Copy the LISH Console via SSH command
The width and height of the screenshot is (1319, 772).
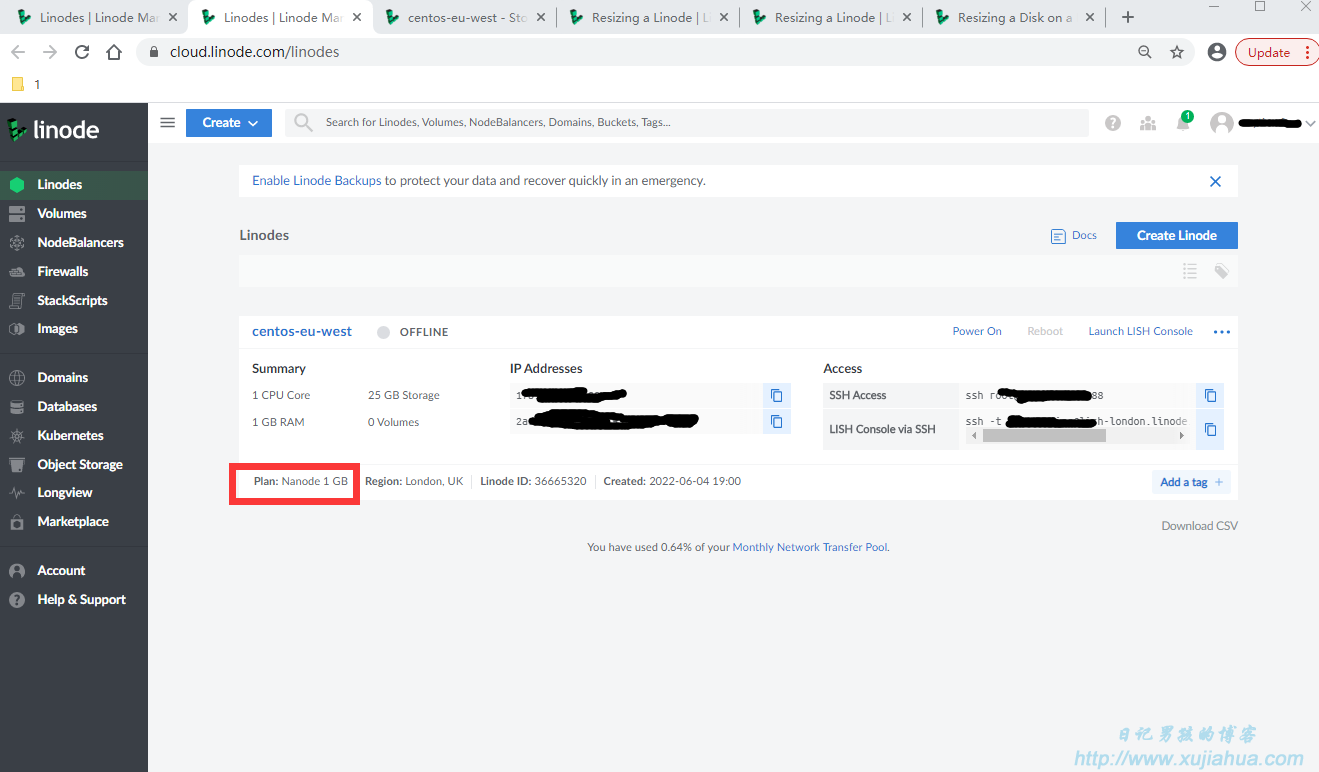point(1210,429)
